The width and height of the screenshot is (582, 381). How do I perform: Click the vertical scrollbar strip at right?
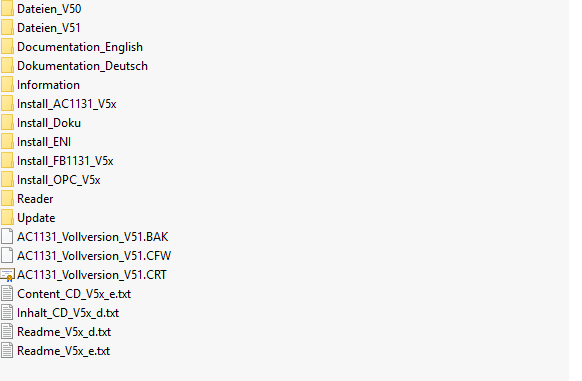pyautogui.click(x=575, y=190)
